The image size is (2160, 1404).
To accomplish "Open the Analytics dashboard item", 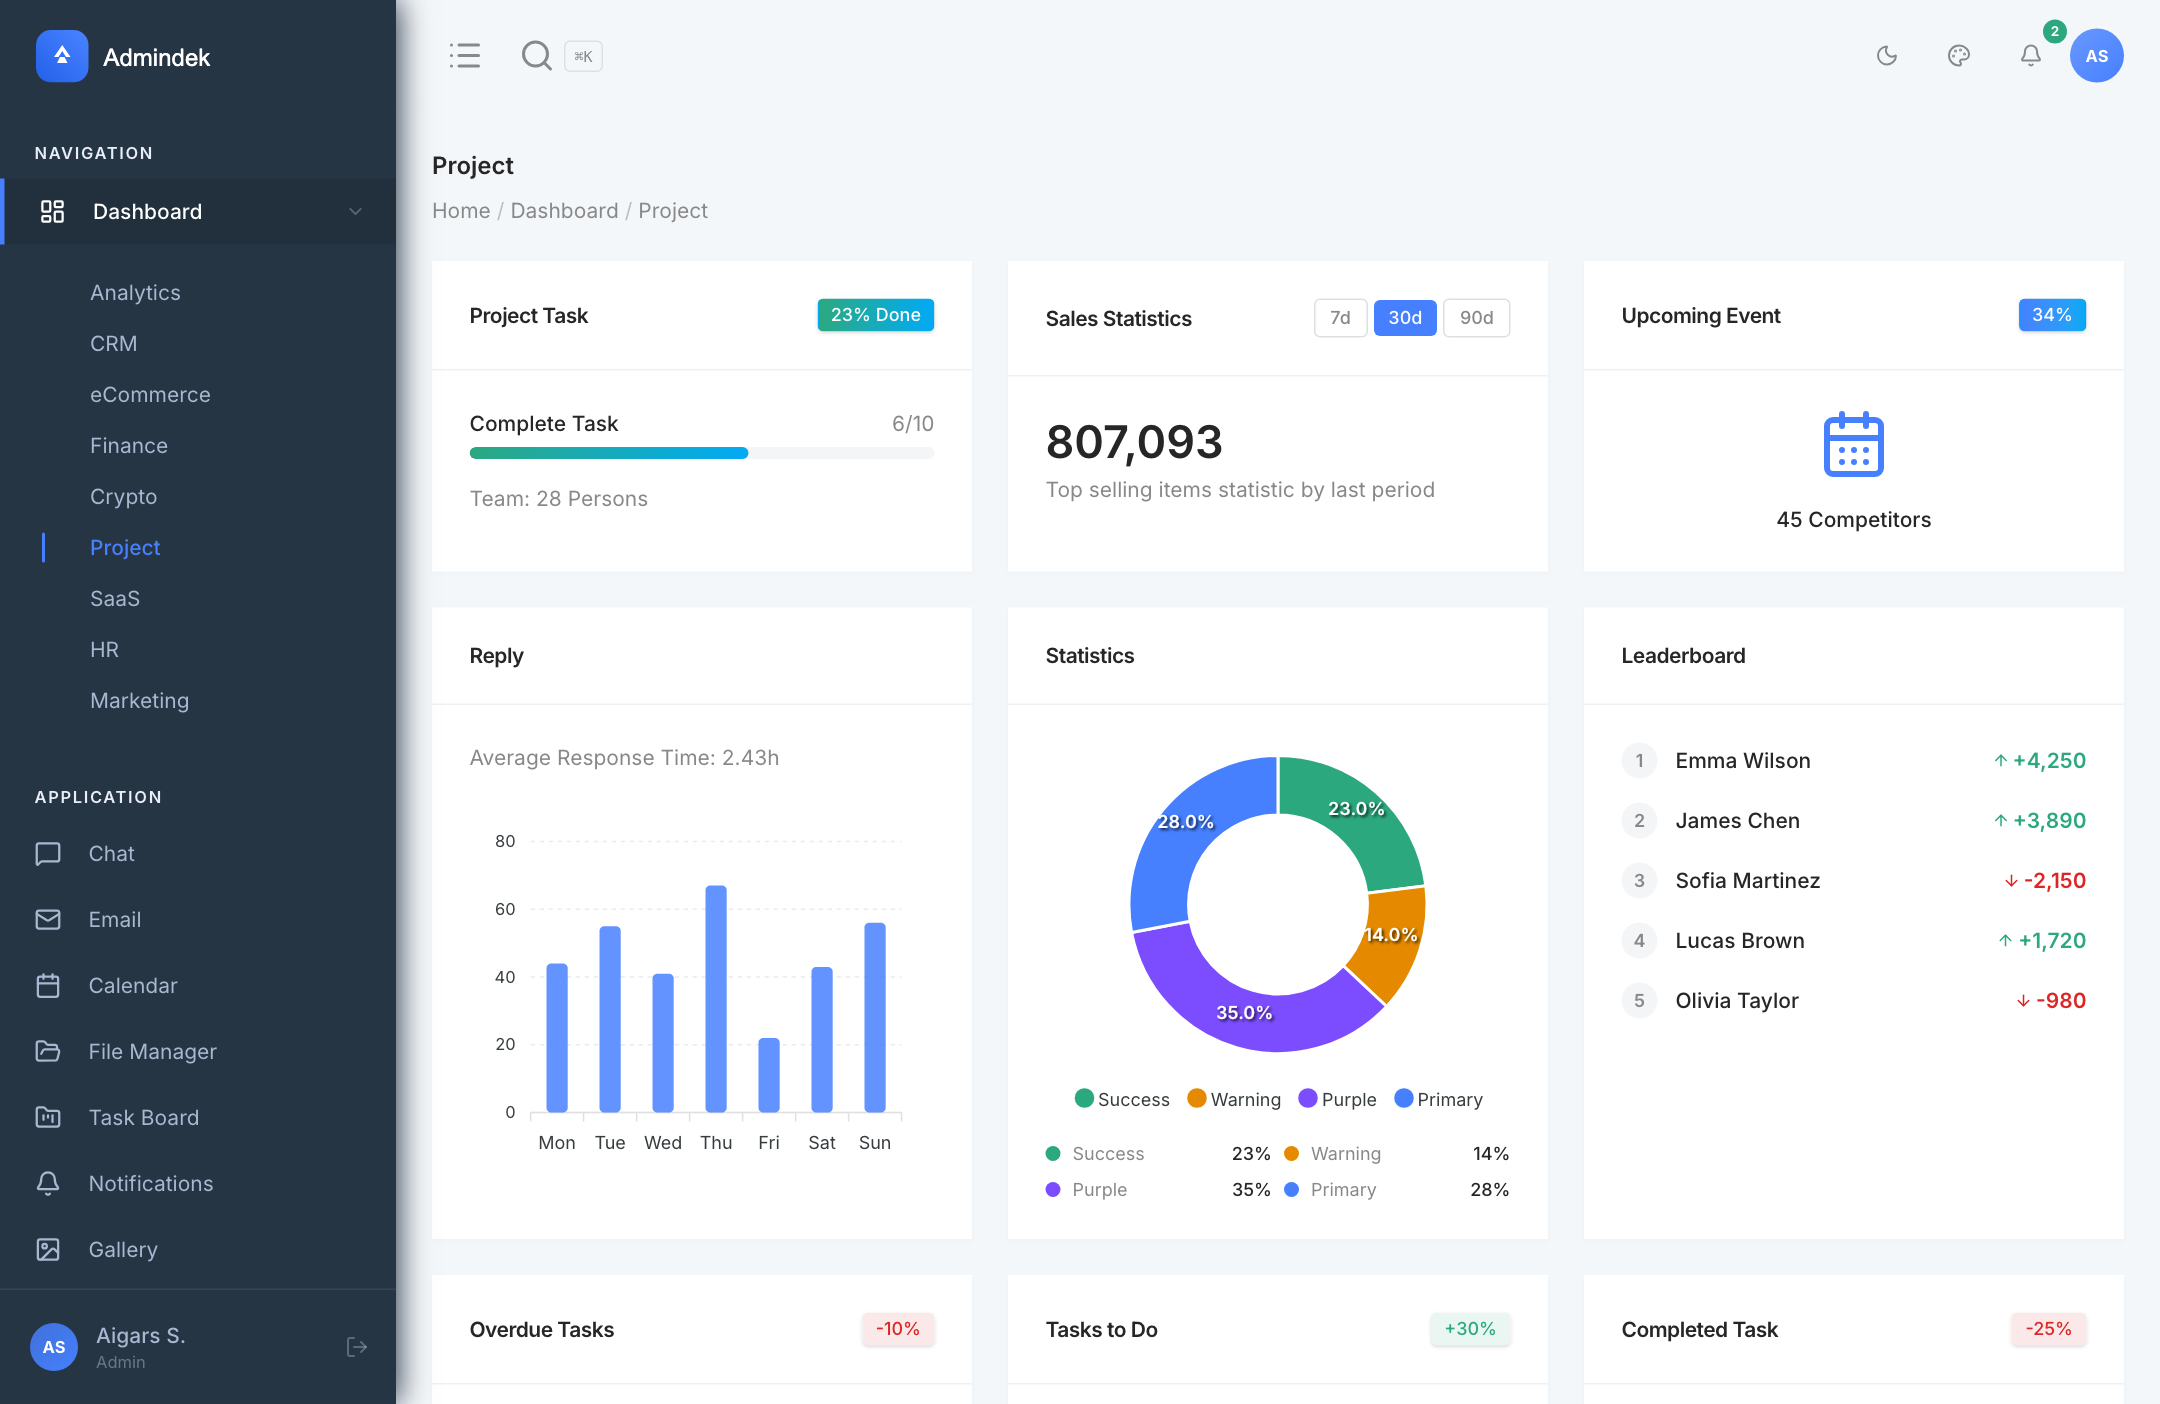I will click(135, 292).
